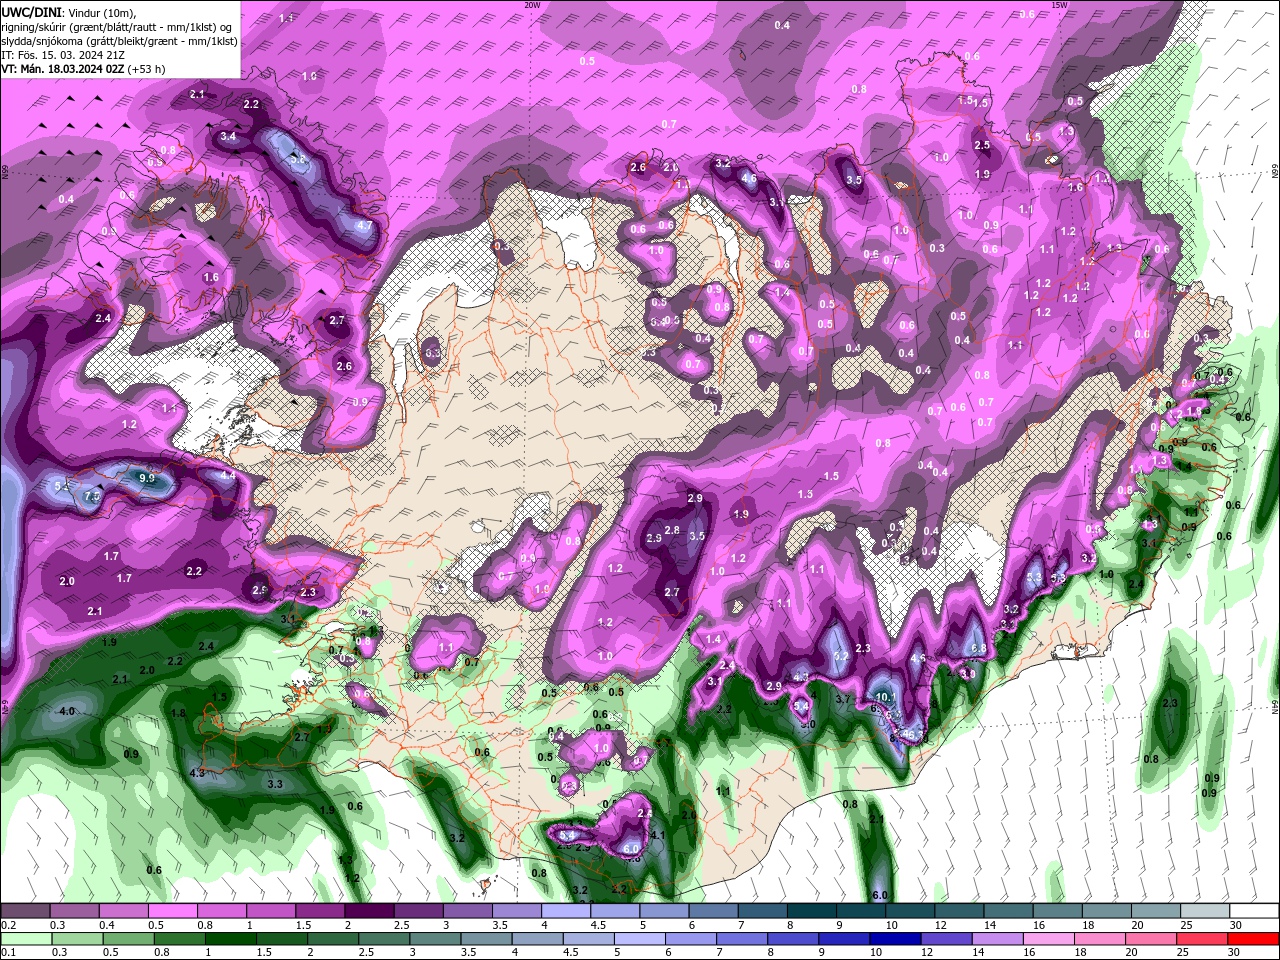
Task: Select the white swatch labeled 30 in the snow legend
Action: pos(1253,910)
